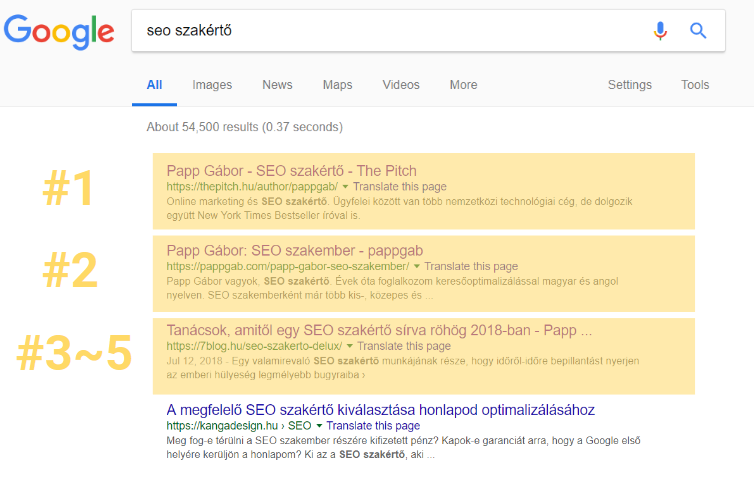Click the https://7blog.hu/seo-szakerto-delux/ URL text
This screenshot has height=480, width=754.
pyautogui.click(x=254, y=346)
